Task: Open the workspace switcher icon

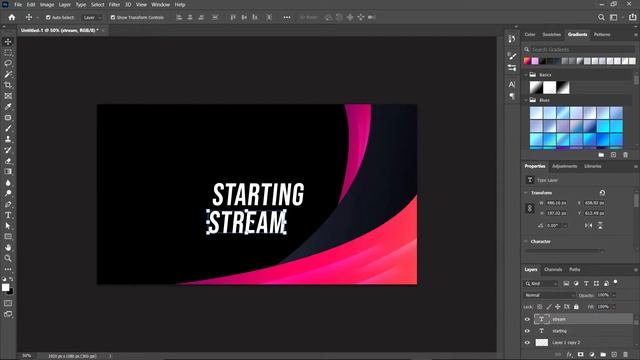Action: coord(613,17)
